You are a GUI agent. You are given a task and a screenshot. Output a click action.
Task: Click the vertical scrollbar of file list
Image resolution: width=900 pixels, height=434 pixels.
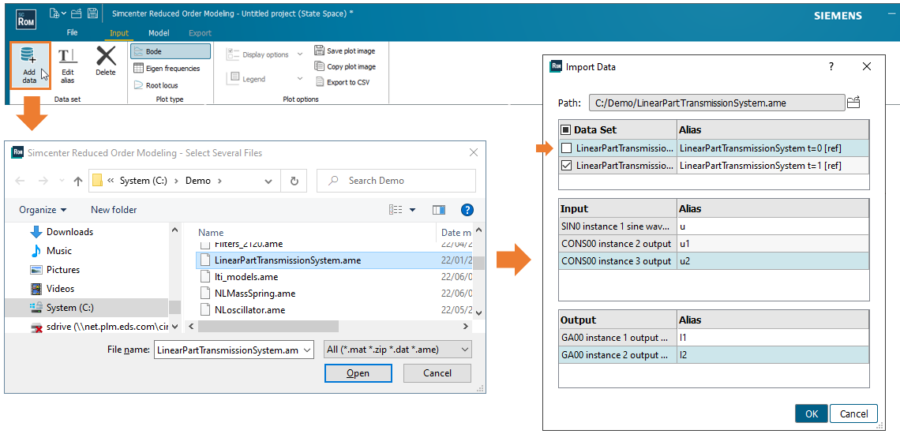pos(477,263)
